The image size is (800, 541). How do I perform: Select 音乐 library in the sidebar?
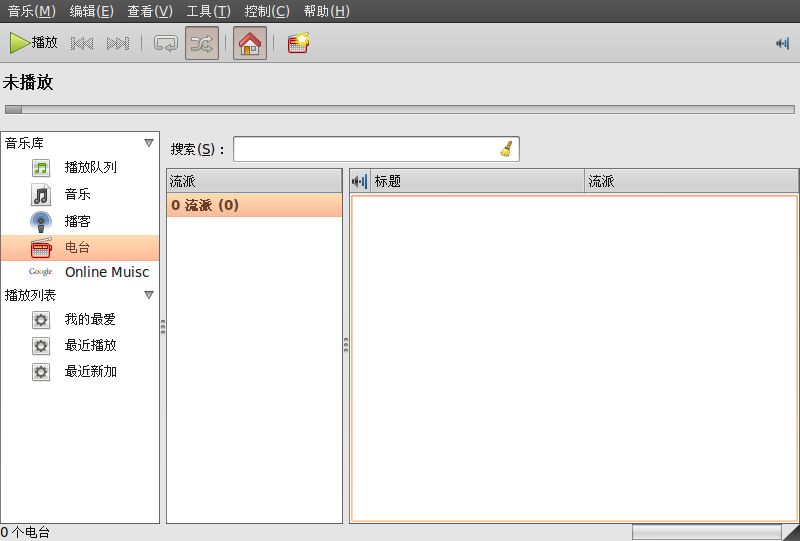[x=80, y=194]
